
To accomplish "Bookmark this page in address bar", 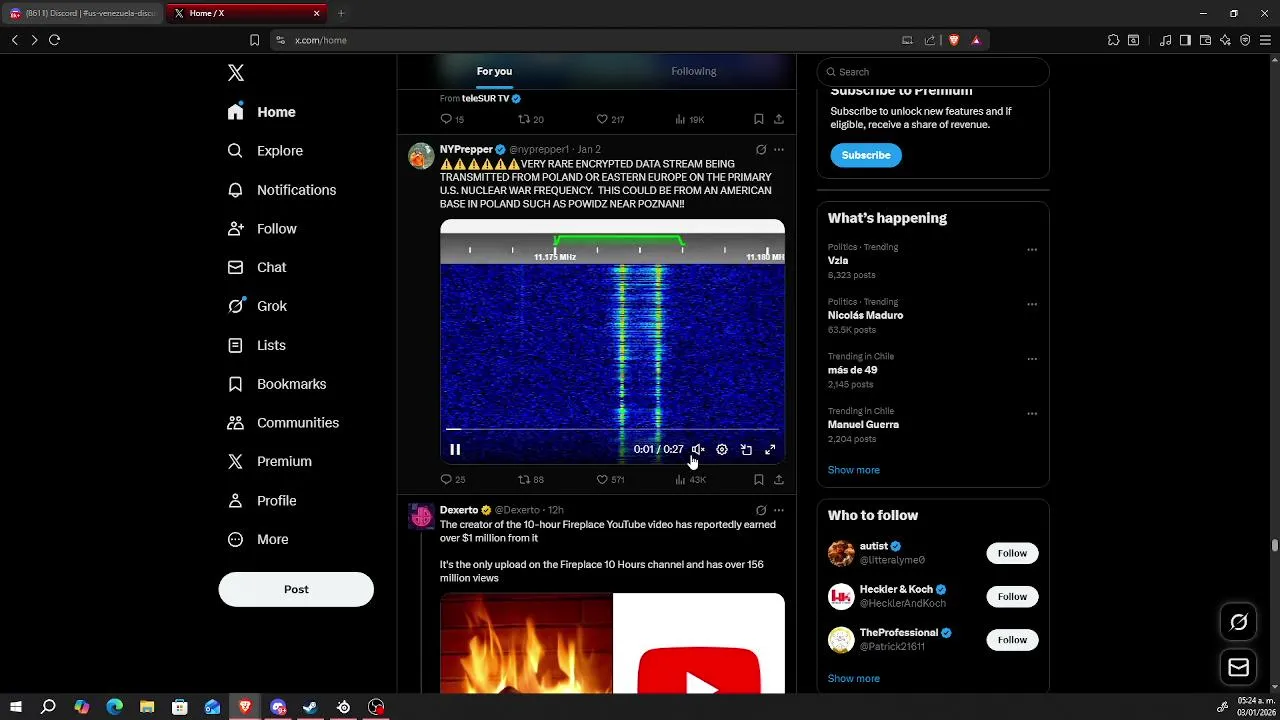I will tap(254, 40).
